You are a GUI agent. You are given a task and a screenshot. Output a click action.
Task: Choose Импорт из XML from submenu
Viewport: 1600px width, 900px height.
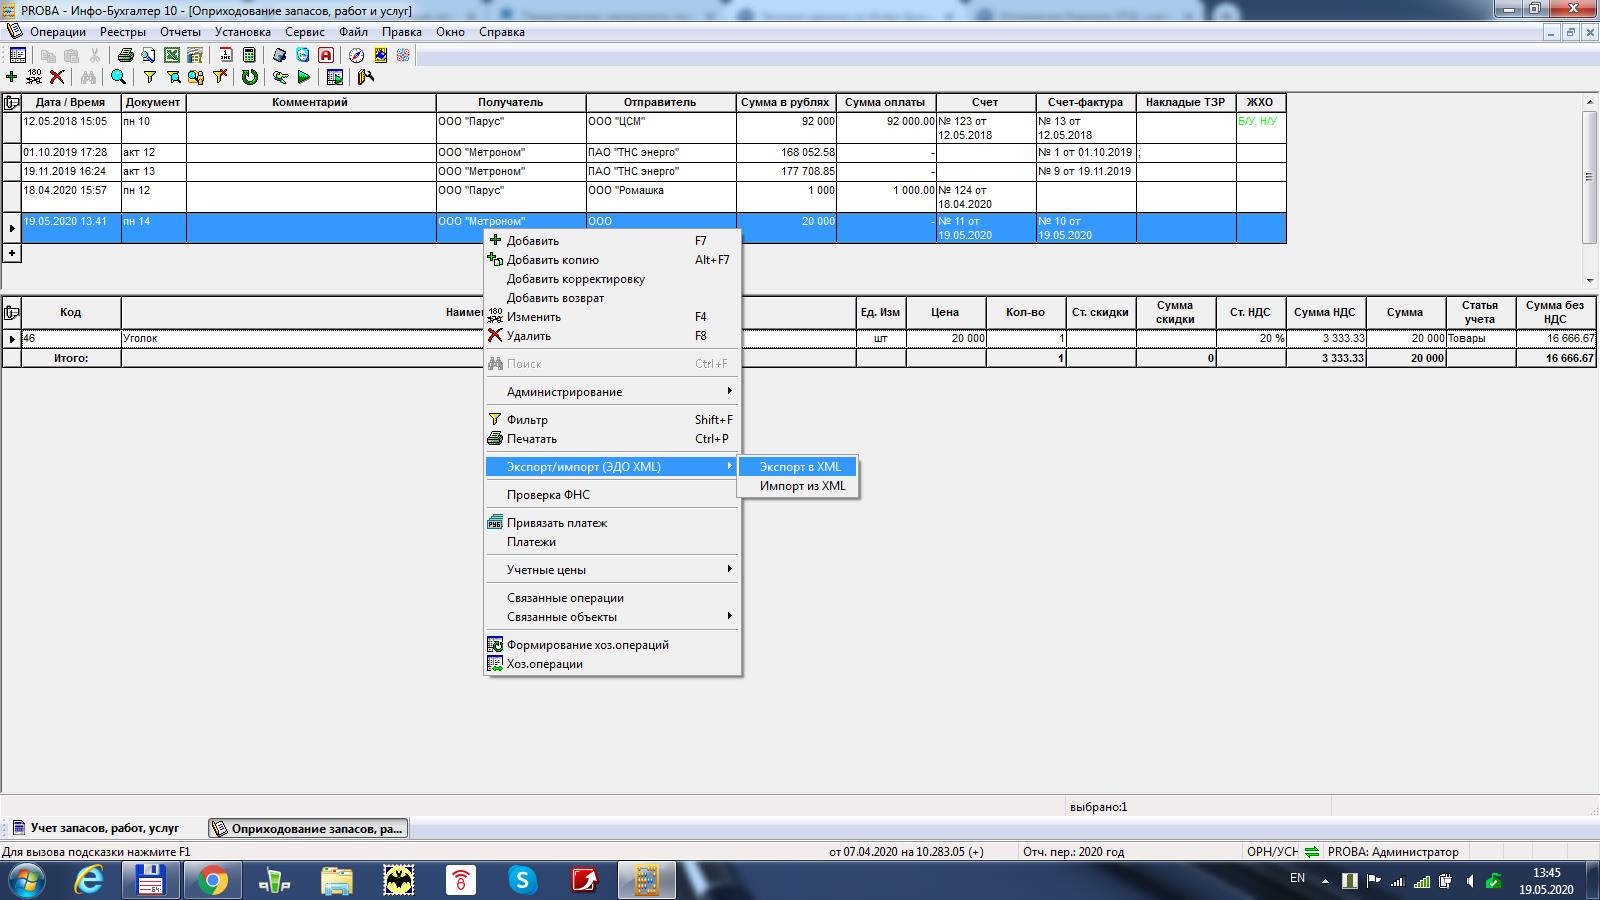[x=797, y=486]
